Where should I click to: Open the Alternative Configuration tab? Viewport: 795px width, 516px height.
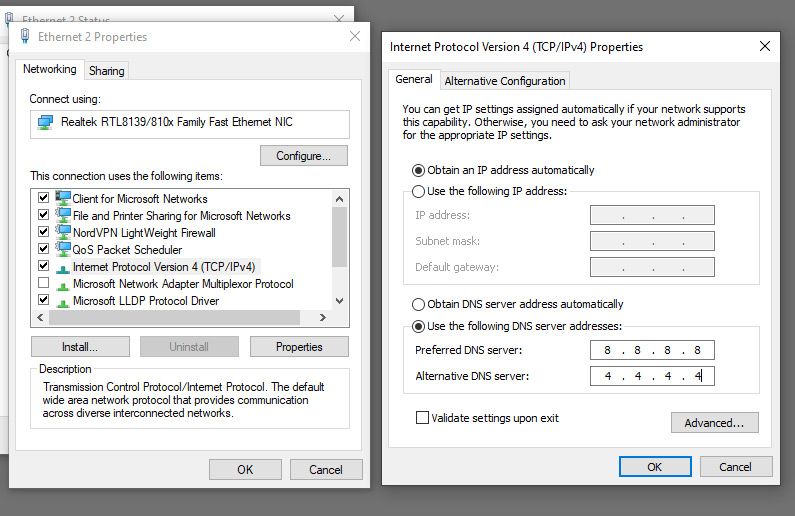point(505,81)
